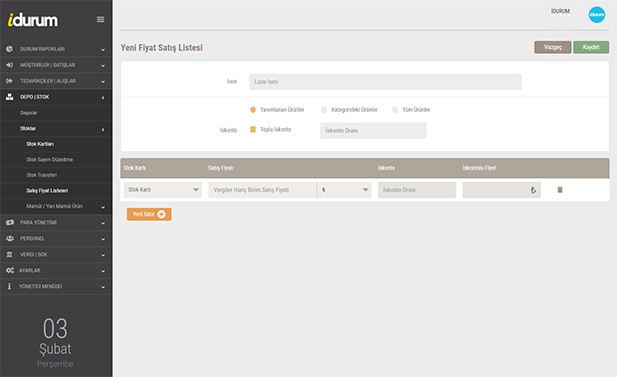Click the İDURUM username text

click(560, 11)
